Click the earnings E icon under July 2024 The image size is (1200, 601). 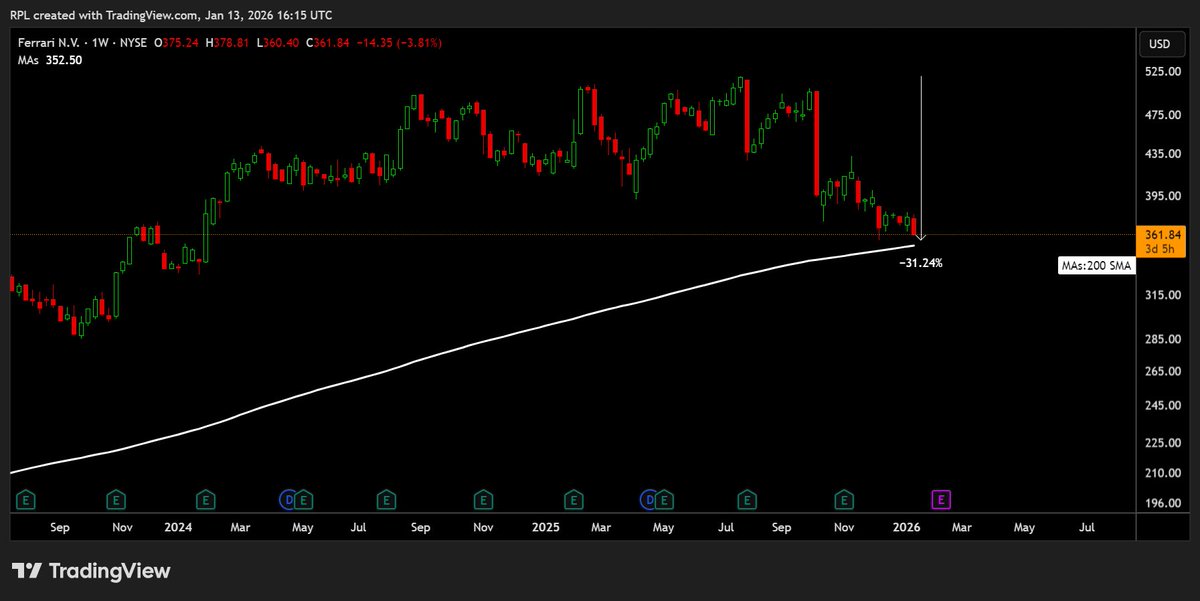coord(385,498)
